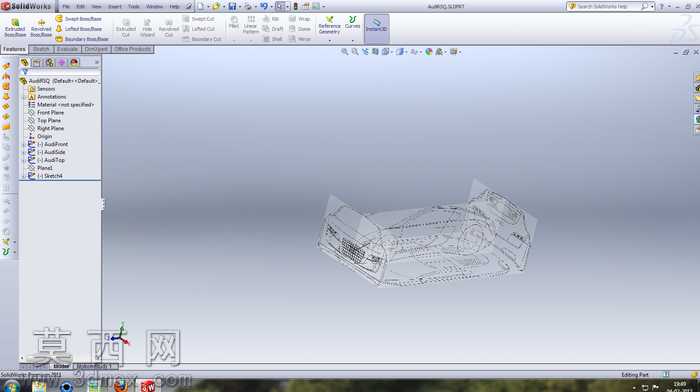The height and width of the screenshot is (392, 700).
Task: Select the Rib tool
Action: tap(271, 19)
